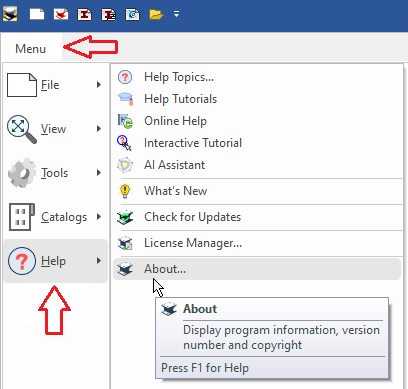The width and height of the screenshot is (408, 389).
Task: Click the application logo icon in title bar
Action: 10,14
